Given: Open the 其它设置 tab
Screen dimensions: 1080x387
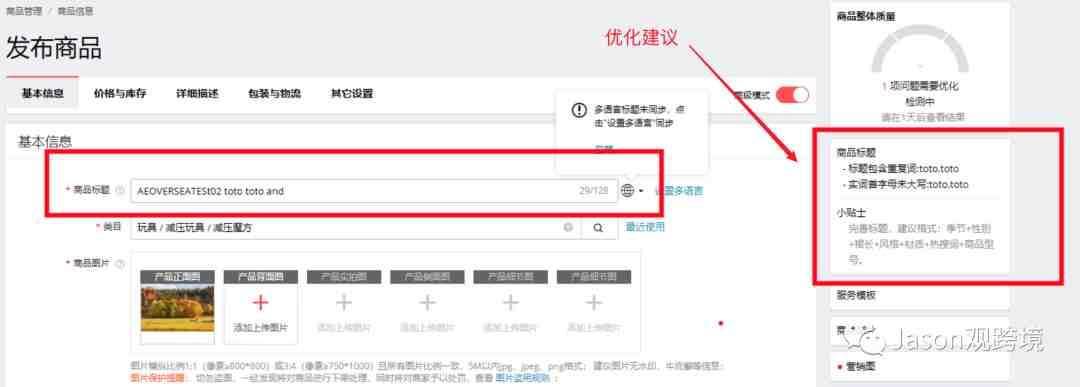Looking at the screenshot, I should click(x=352, y=94).
